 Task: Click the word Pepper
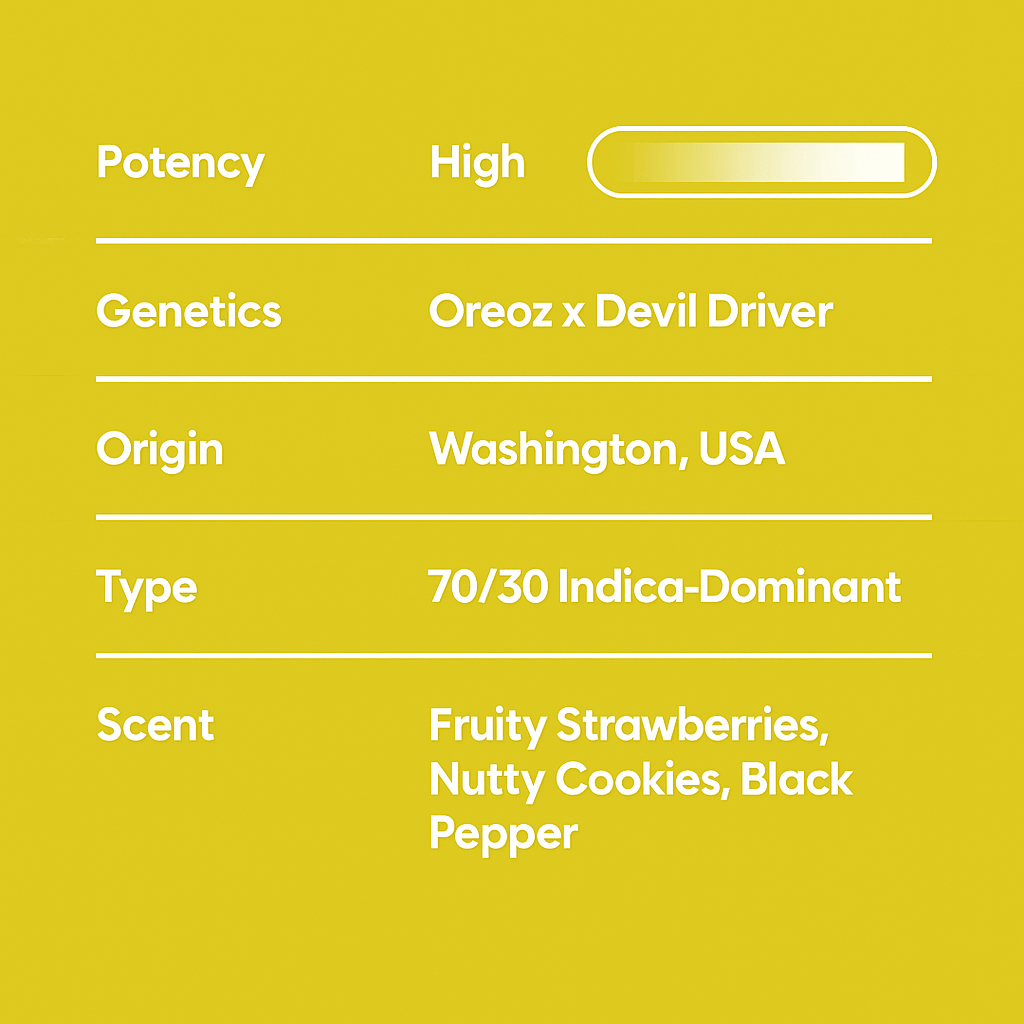click(x=503, y=832)
